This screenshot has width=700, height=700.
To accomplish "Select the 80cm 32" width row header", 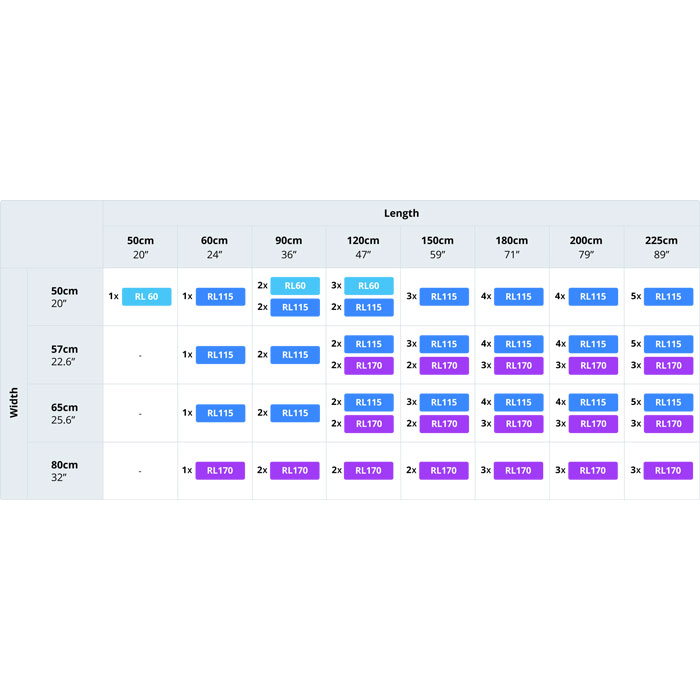I will click(65, 471).
